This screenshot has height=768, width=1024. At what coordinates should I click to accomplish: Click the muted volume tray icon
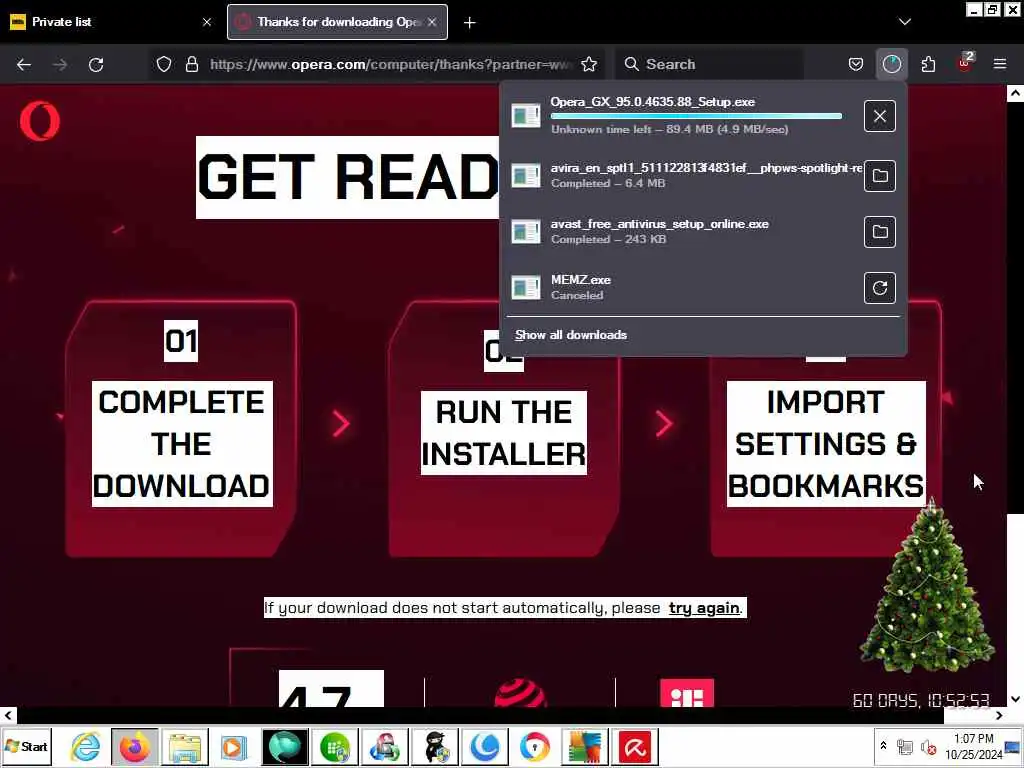[x=927, y=746]
